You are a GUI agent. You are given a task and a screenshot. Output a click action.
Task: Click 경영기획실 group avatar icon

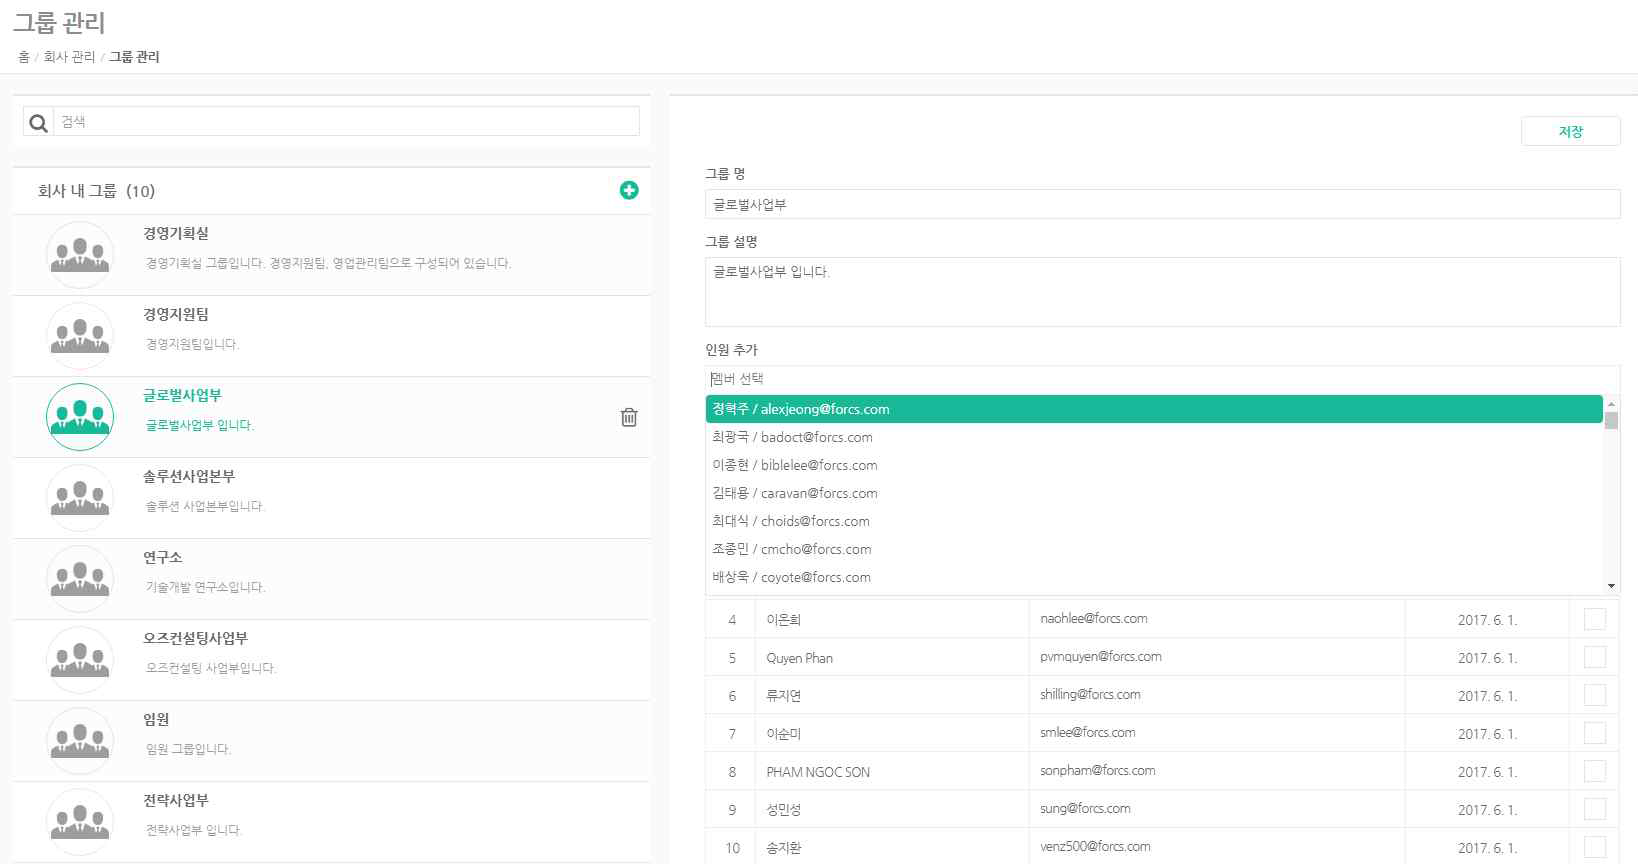[x=80, y=255]
